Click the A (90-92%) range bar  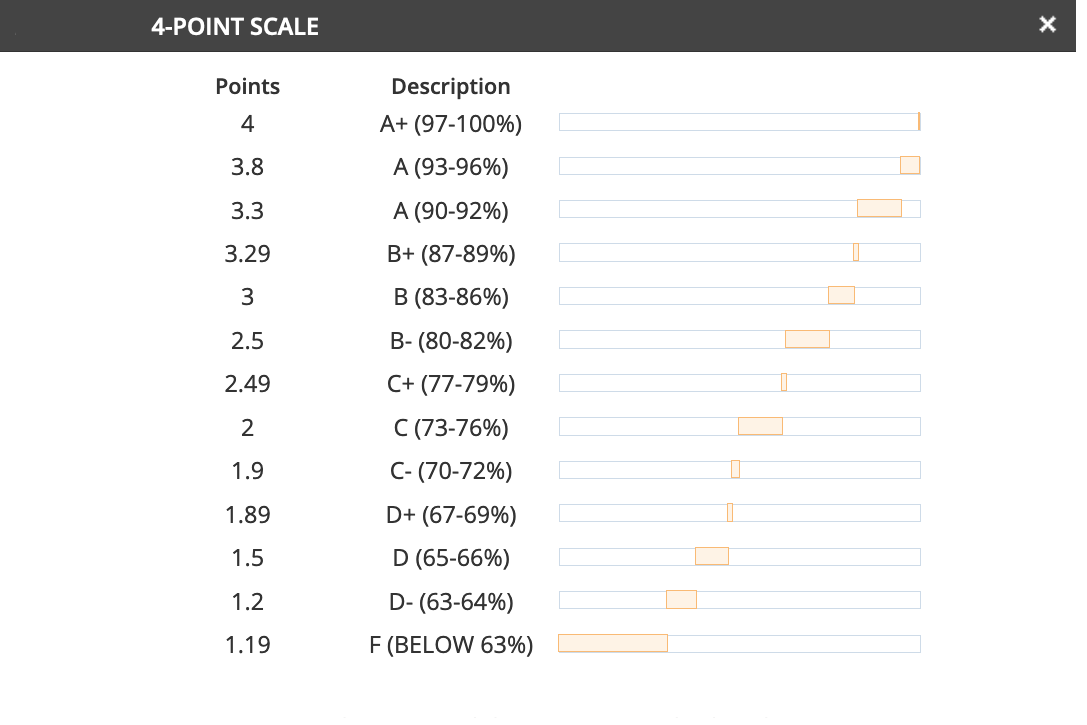(739, 209)
